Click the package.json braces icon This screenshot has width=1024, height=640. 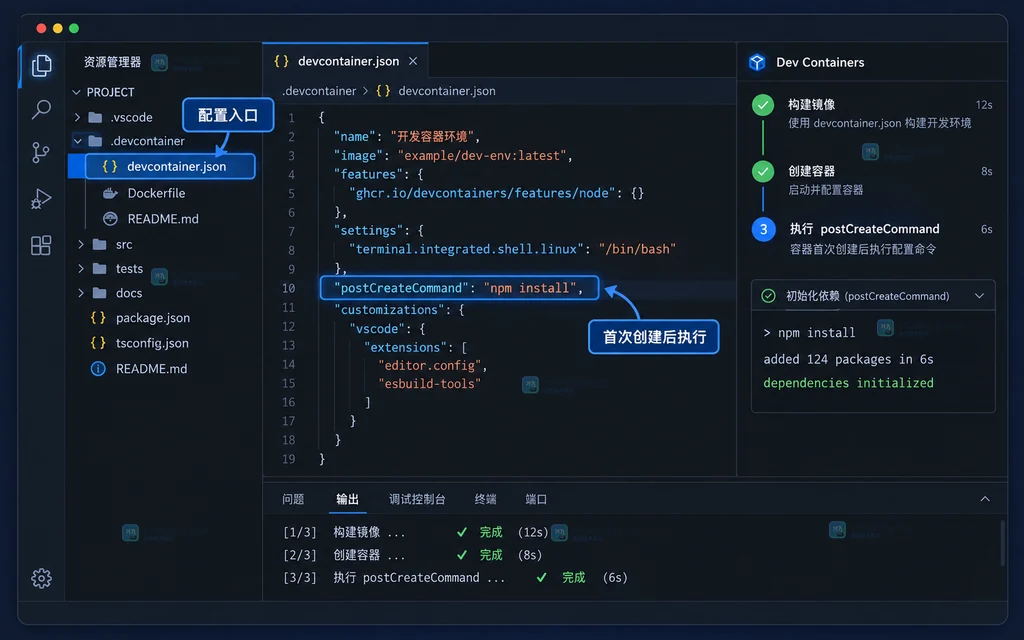click(x=98, y=317)
